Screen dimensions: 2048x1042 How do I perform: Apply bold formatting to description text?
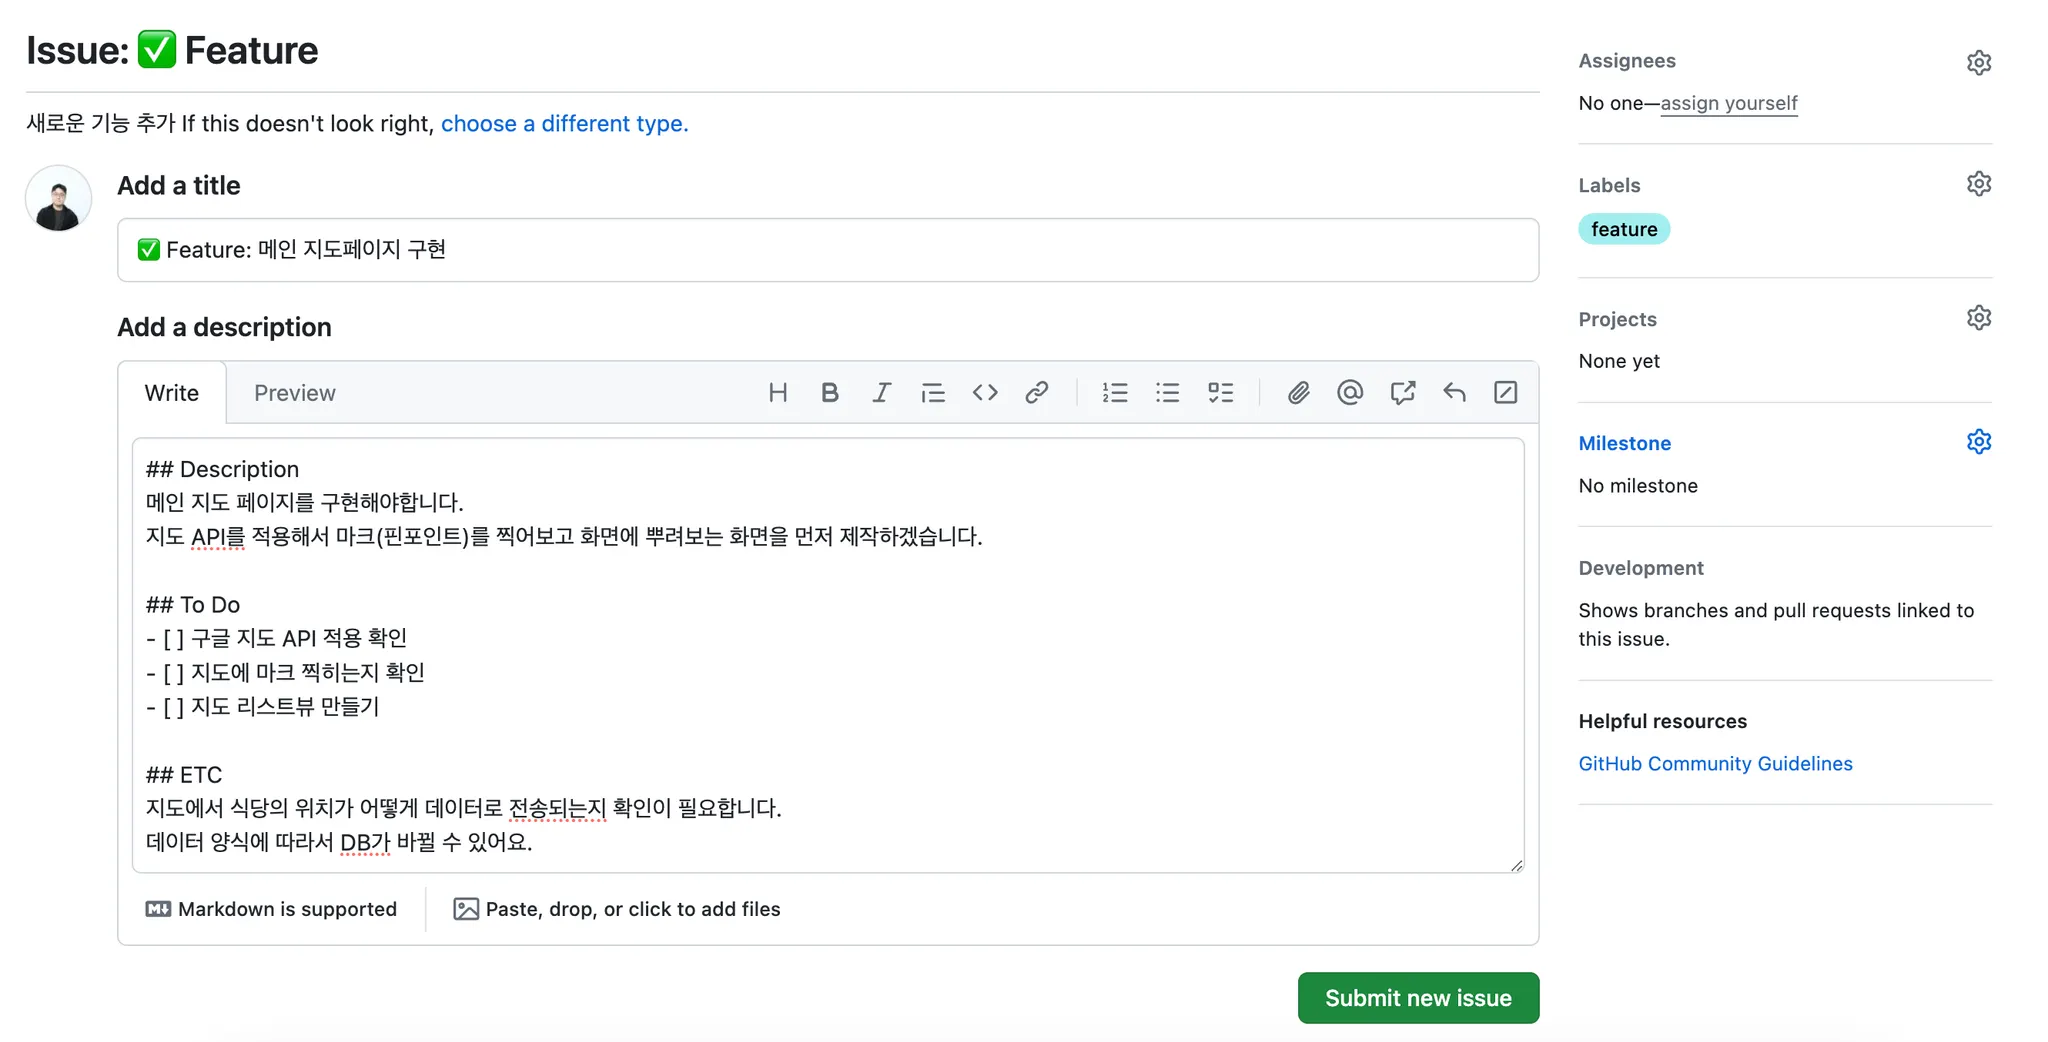click(x=829, y=393)
